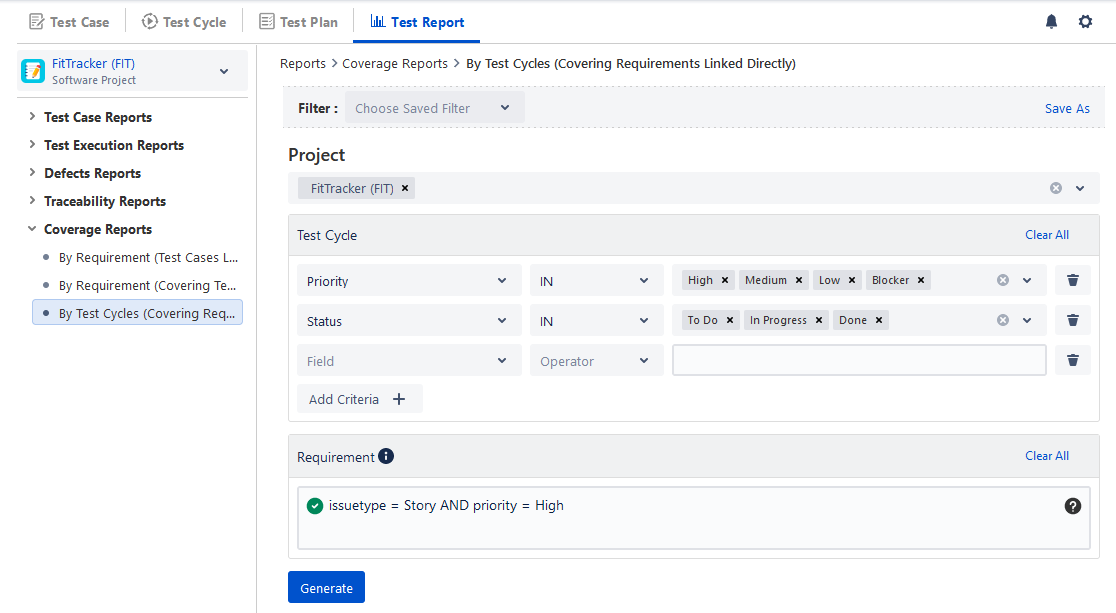Remove the FitTracker (FIT) project tag
The height and width of the screenshot is (613, 1116).
pyautogui.click(x=405, y=188)
